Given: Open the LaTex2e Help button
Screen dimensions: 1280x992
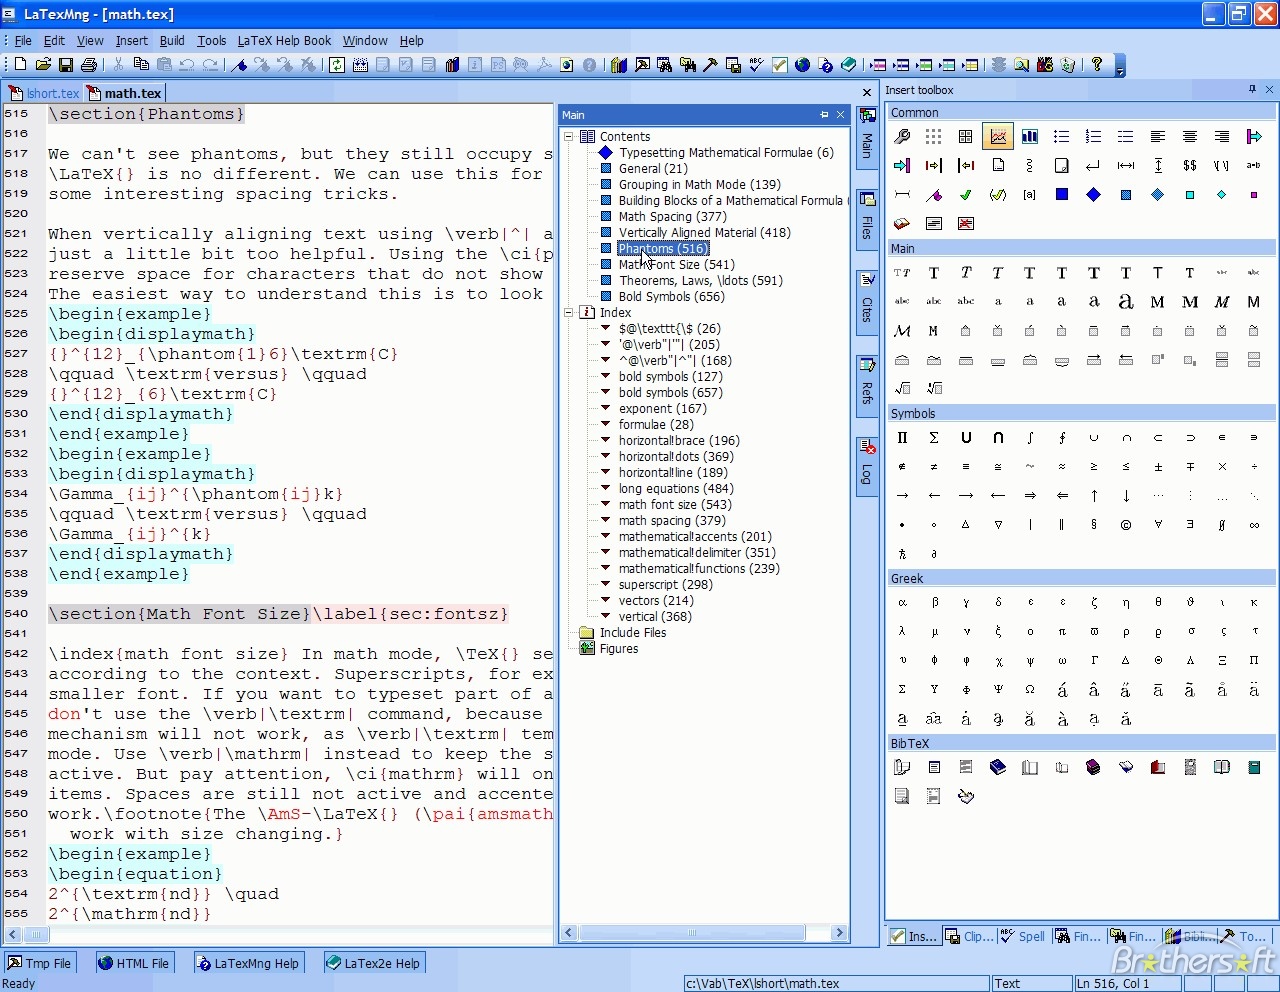Looking at the screenshot, I should tap(374, 963).
